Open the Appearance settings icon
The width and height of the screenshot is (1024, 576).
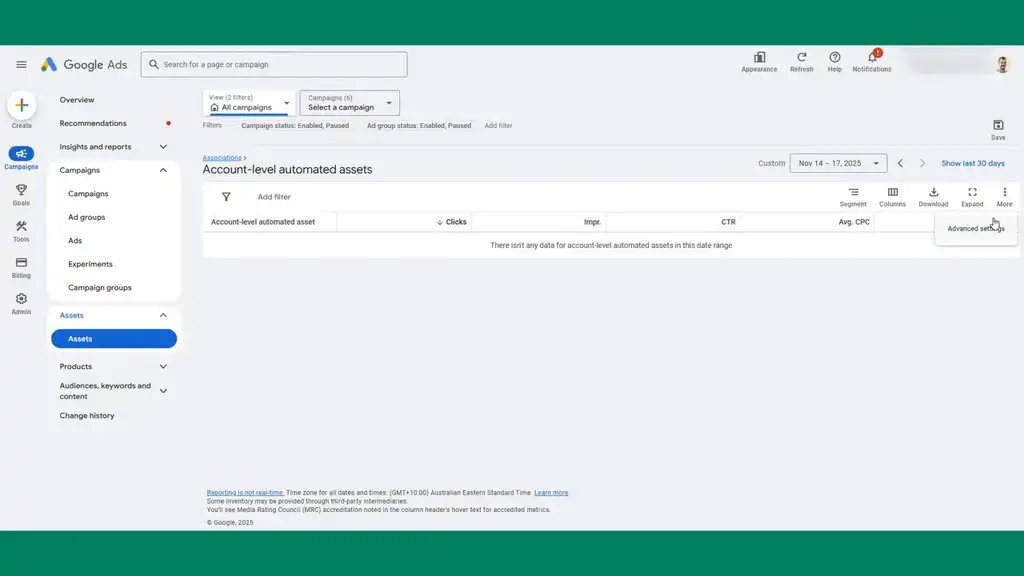pyautogui.click(x=759, y=61)
